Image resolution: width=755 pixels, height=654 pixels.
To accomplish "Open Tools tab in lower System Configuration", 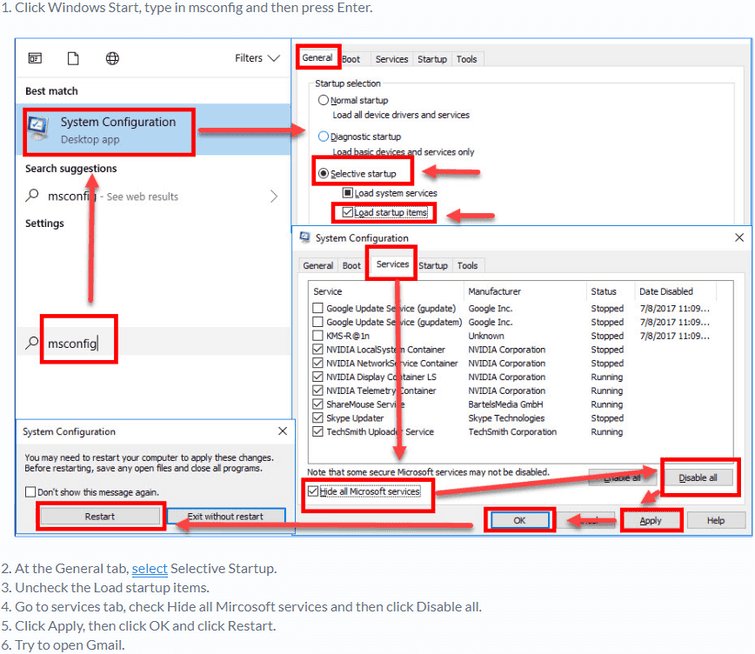I will point(468,265).
